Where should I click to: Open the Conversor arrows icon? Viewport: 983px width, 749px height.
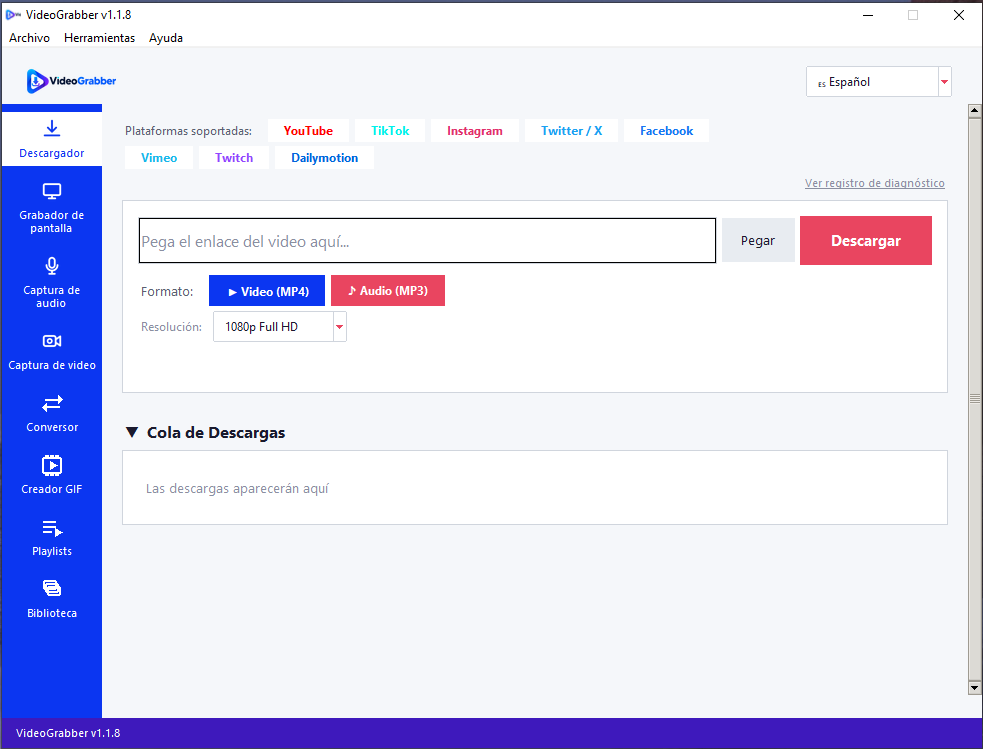[x=52, y=403]
